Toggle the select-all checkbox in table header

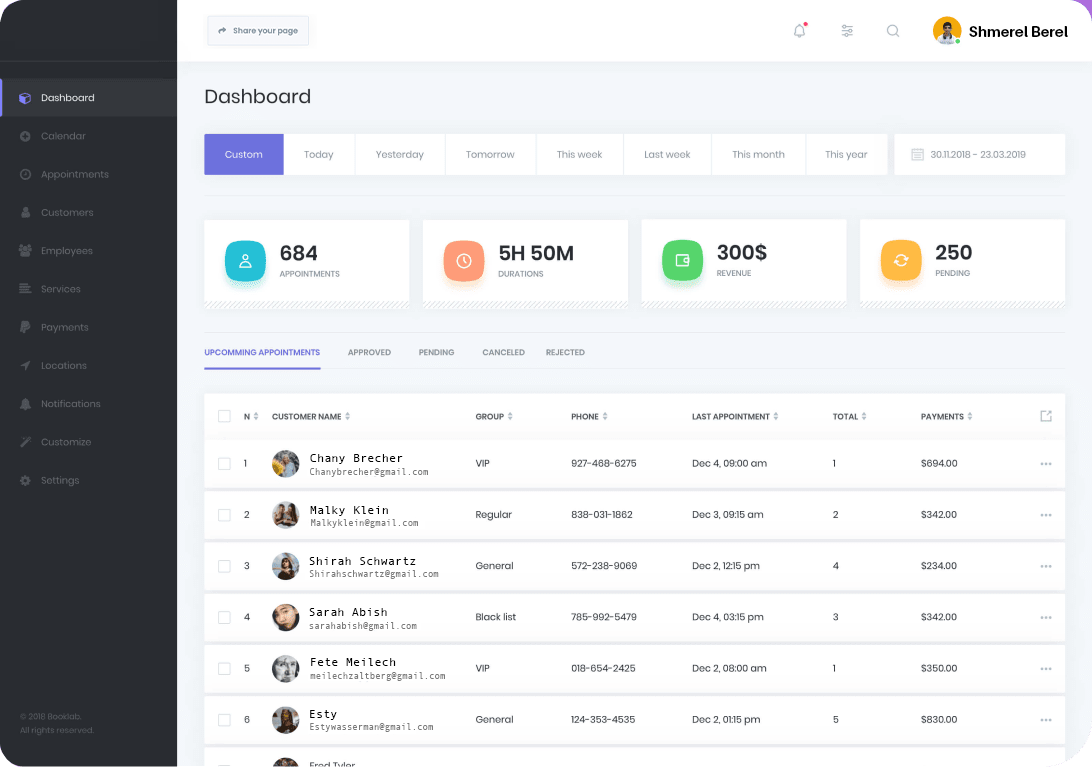(224, 416)
